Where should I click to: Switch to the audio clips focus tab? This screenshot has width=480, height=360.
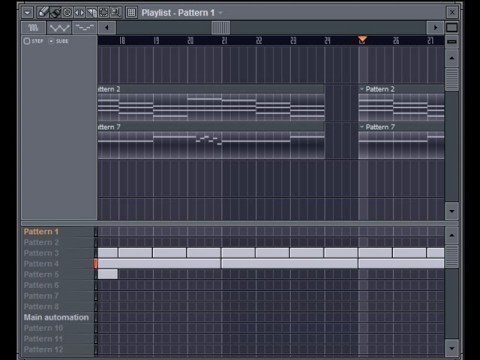(x=33, y=28)
